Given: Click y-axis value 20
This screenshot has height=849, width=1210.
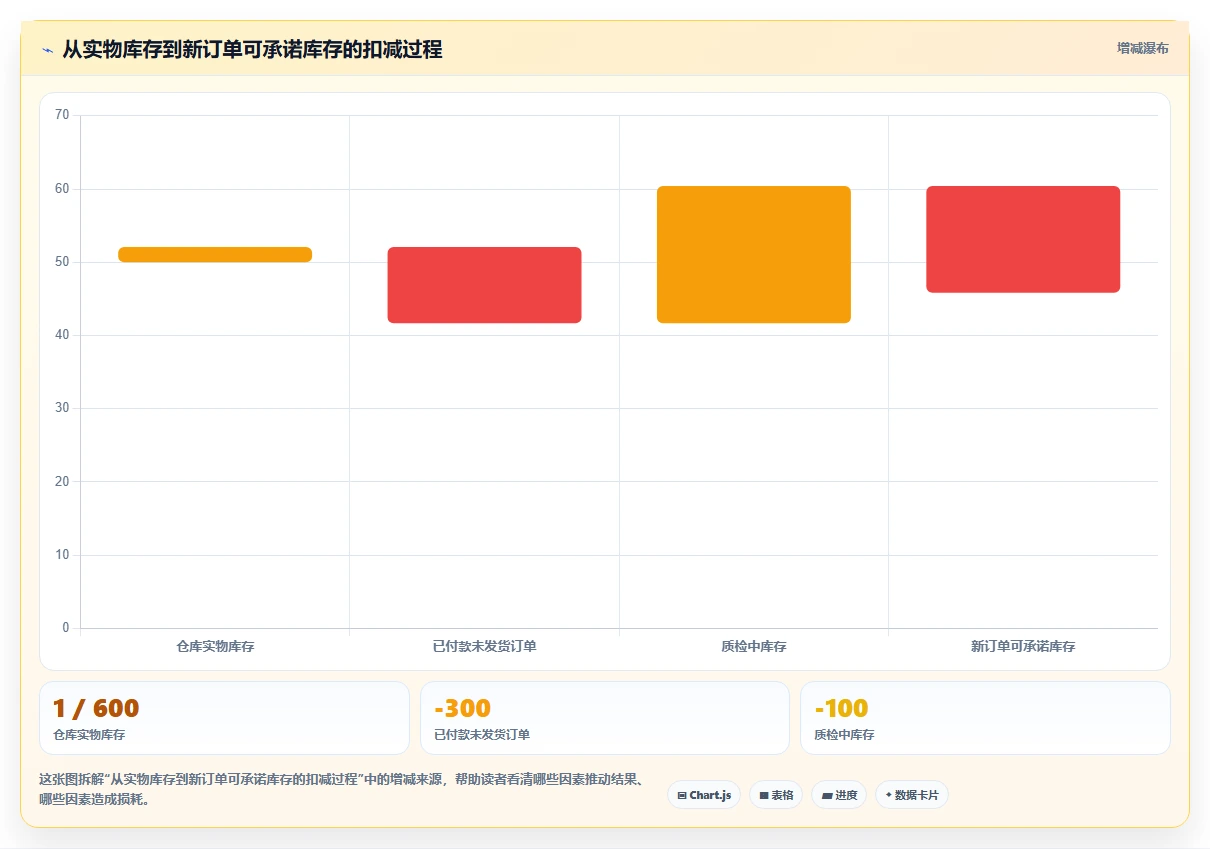Looking at the screenshot, I should pos(62,482).
